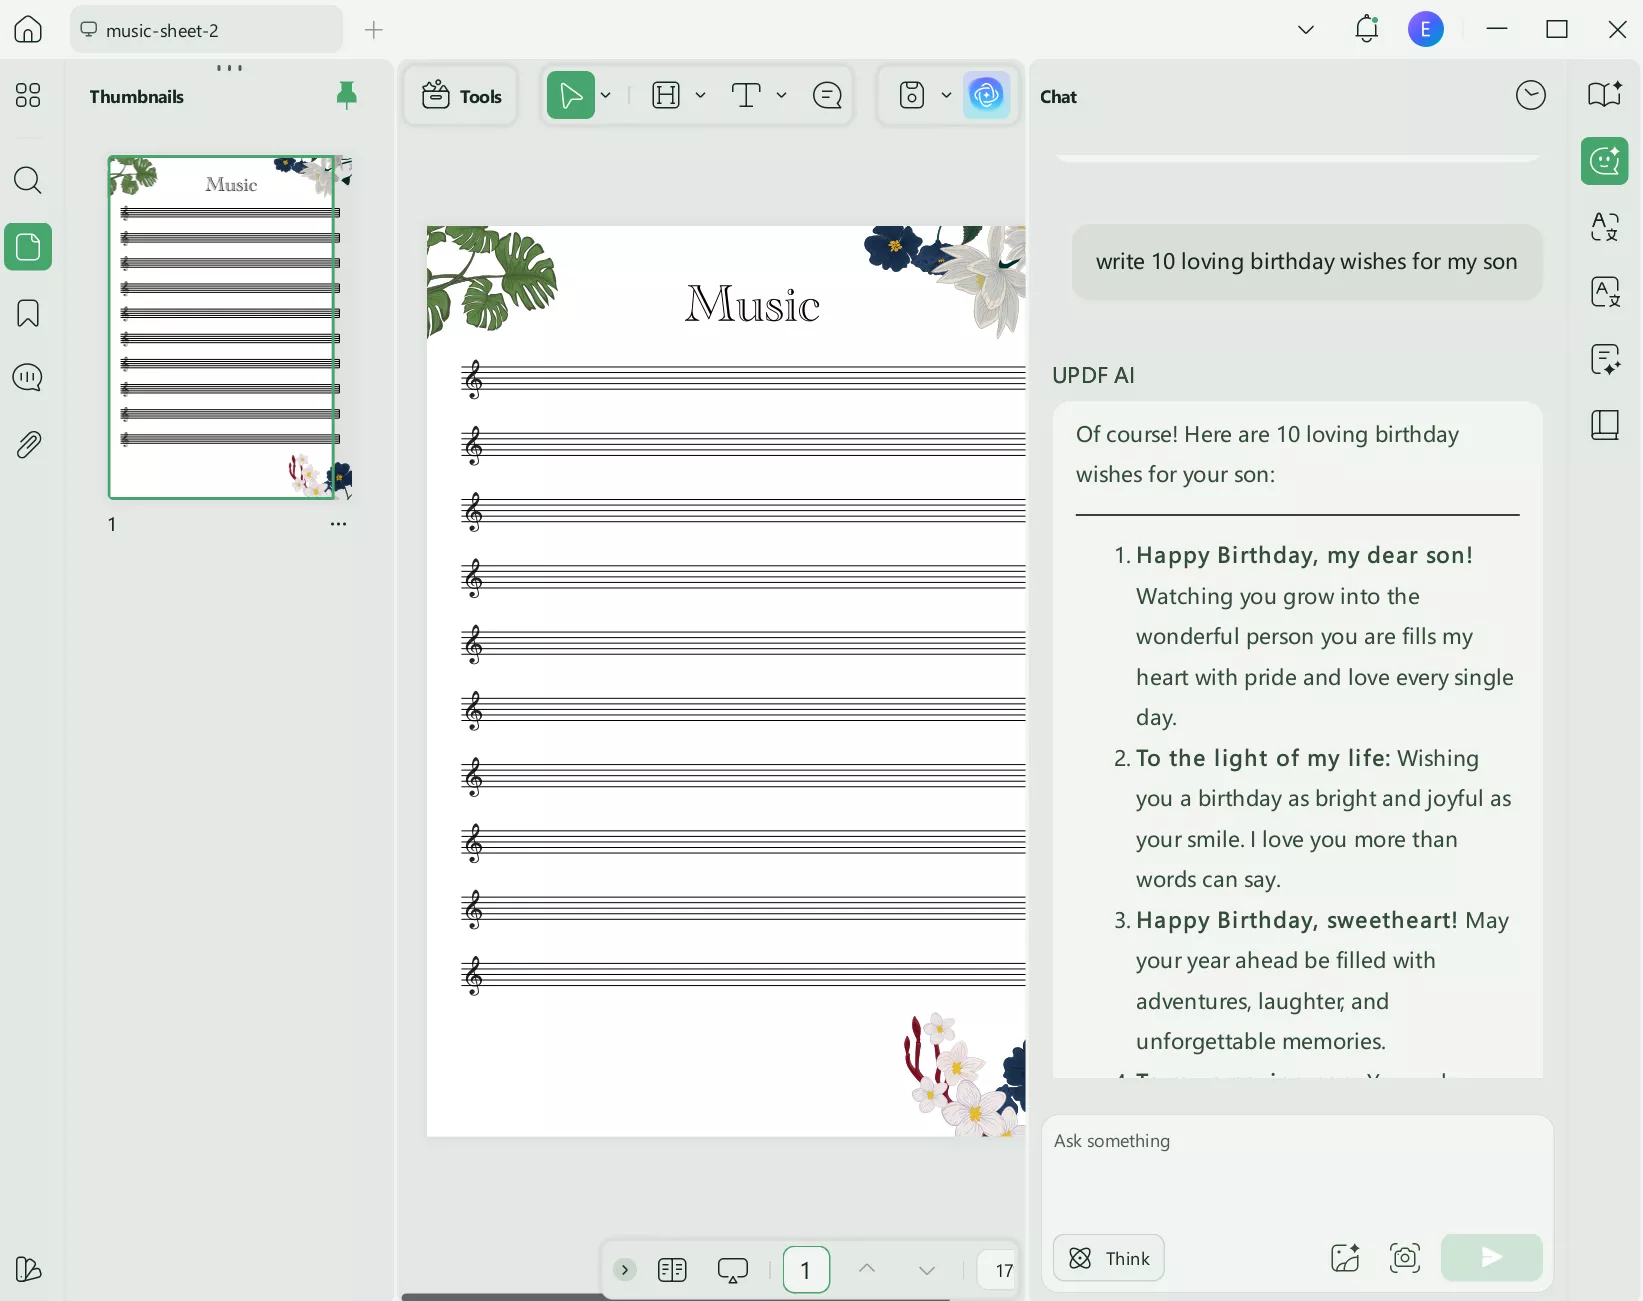Select the comment note tool
This screenshot has width=1643, height=1301.
click(828, 96)
